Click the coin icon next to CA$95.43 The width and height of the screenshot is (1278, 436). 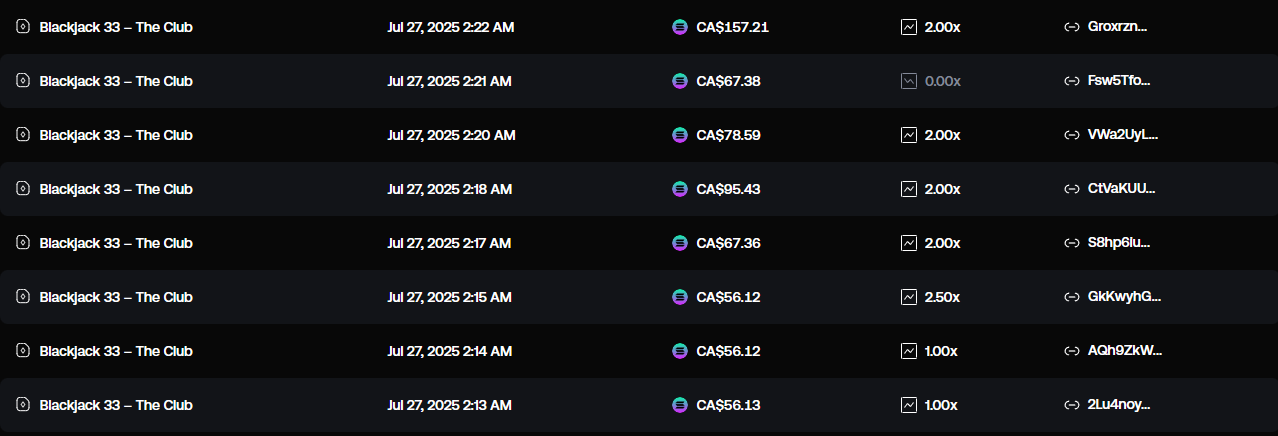(680, 189)
